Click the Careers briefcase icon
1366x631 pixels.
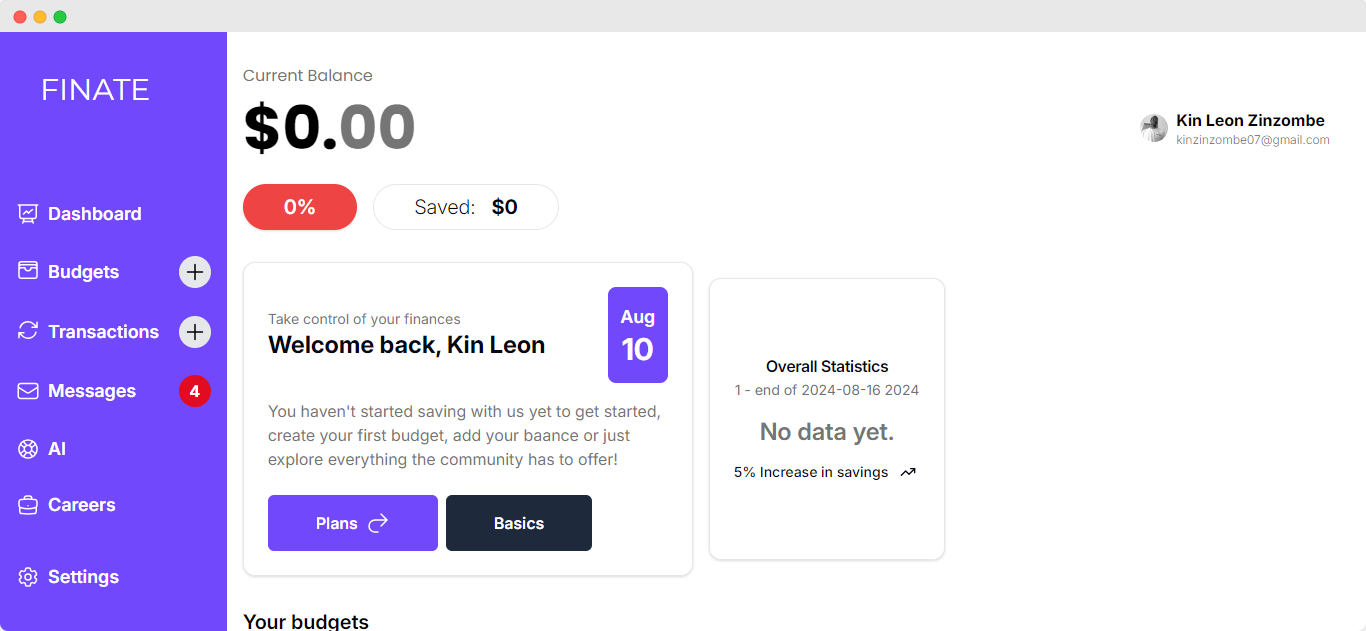(28, 505)
